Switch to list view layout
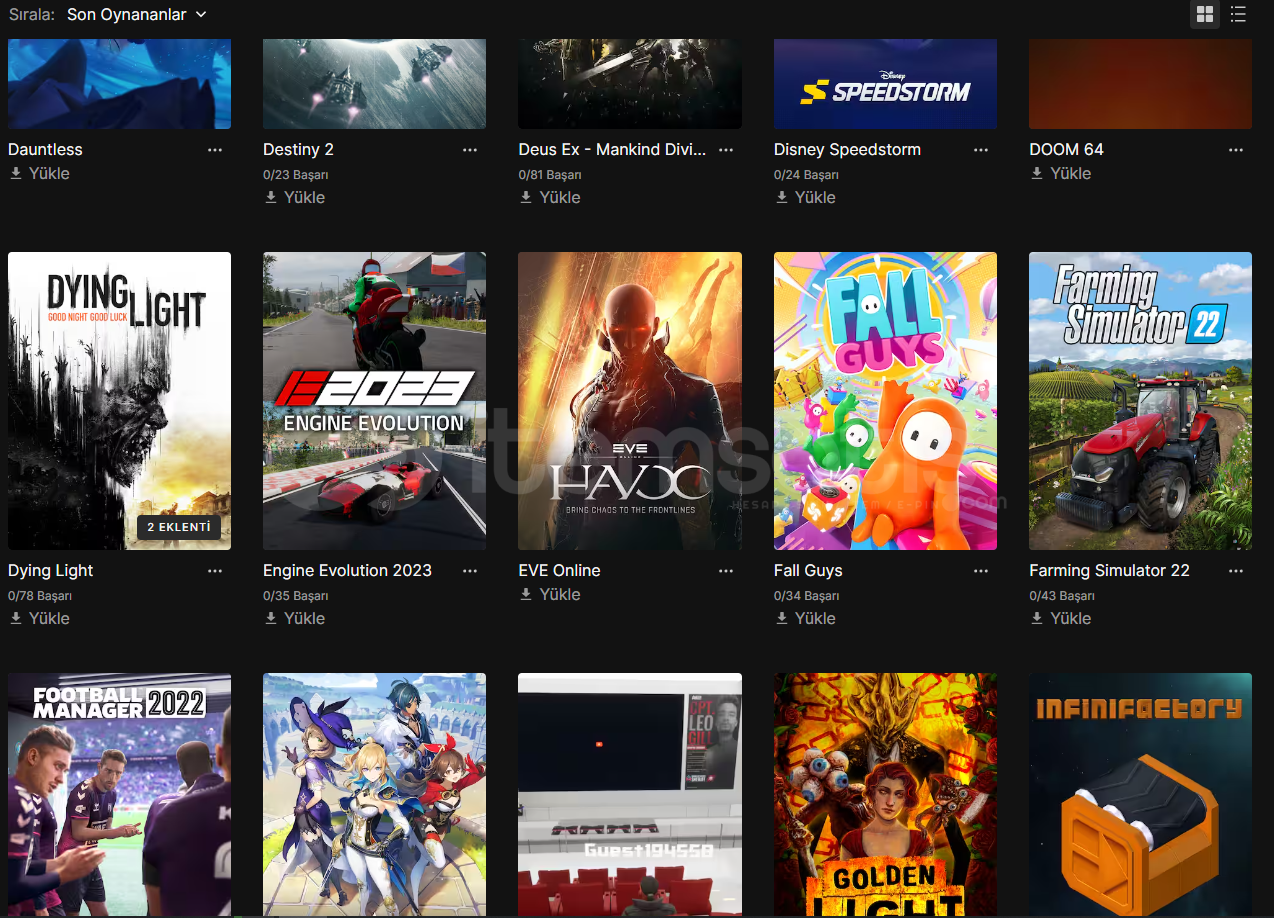 (x=1238, y=14)
